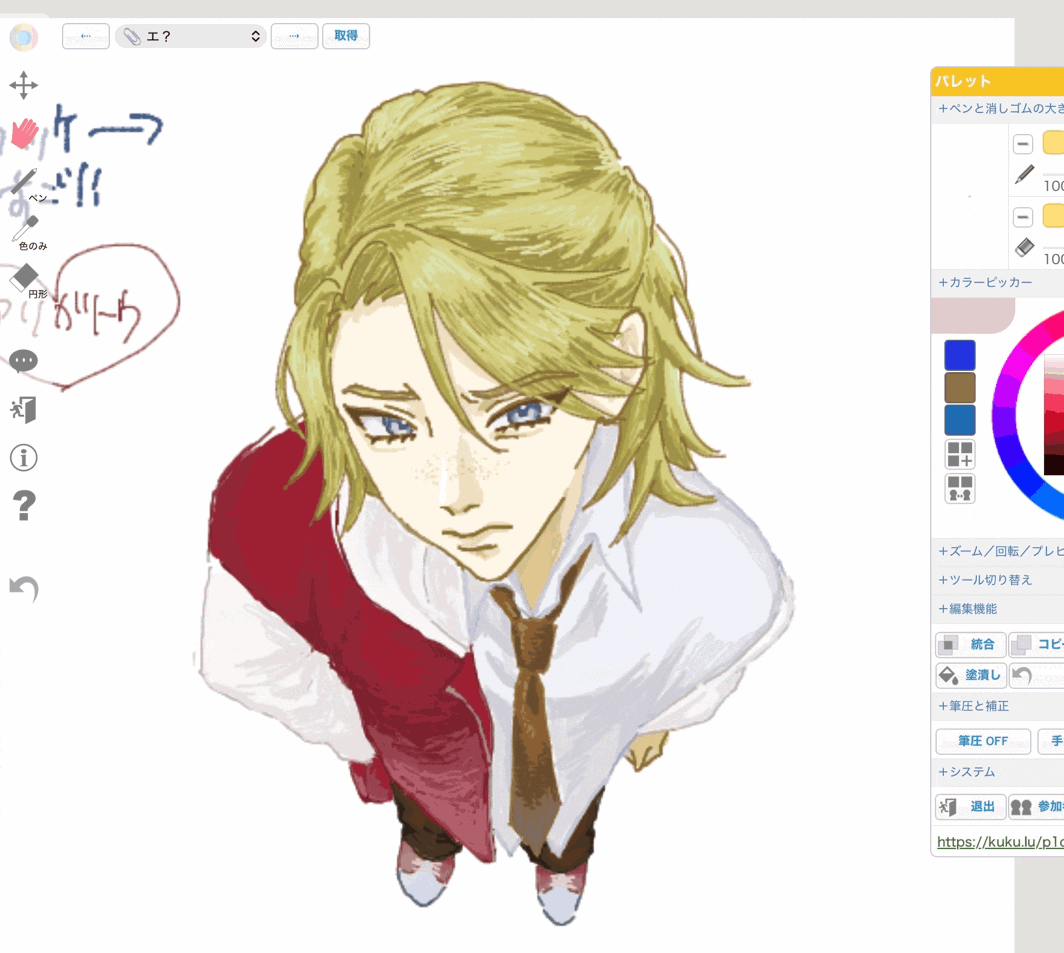The width and height of the screenshot is (1064, 953).
Task: Go to next layer arrow button
Action: (294, 36)
